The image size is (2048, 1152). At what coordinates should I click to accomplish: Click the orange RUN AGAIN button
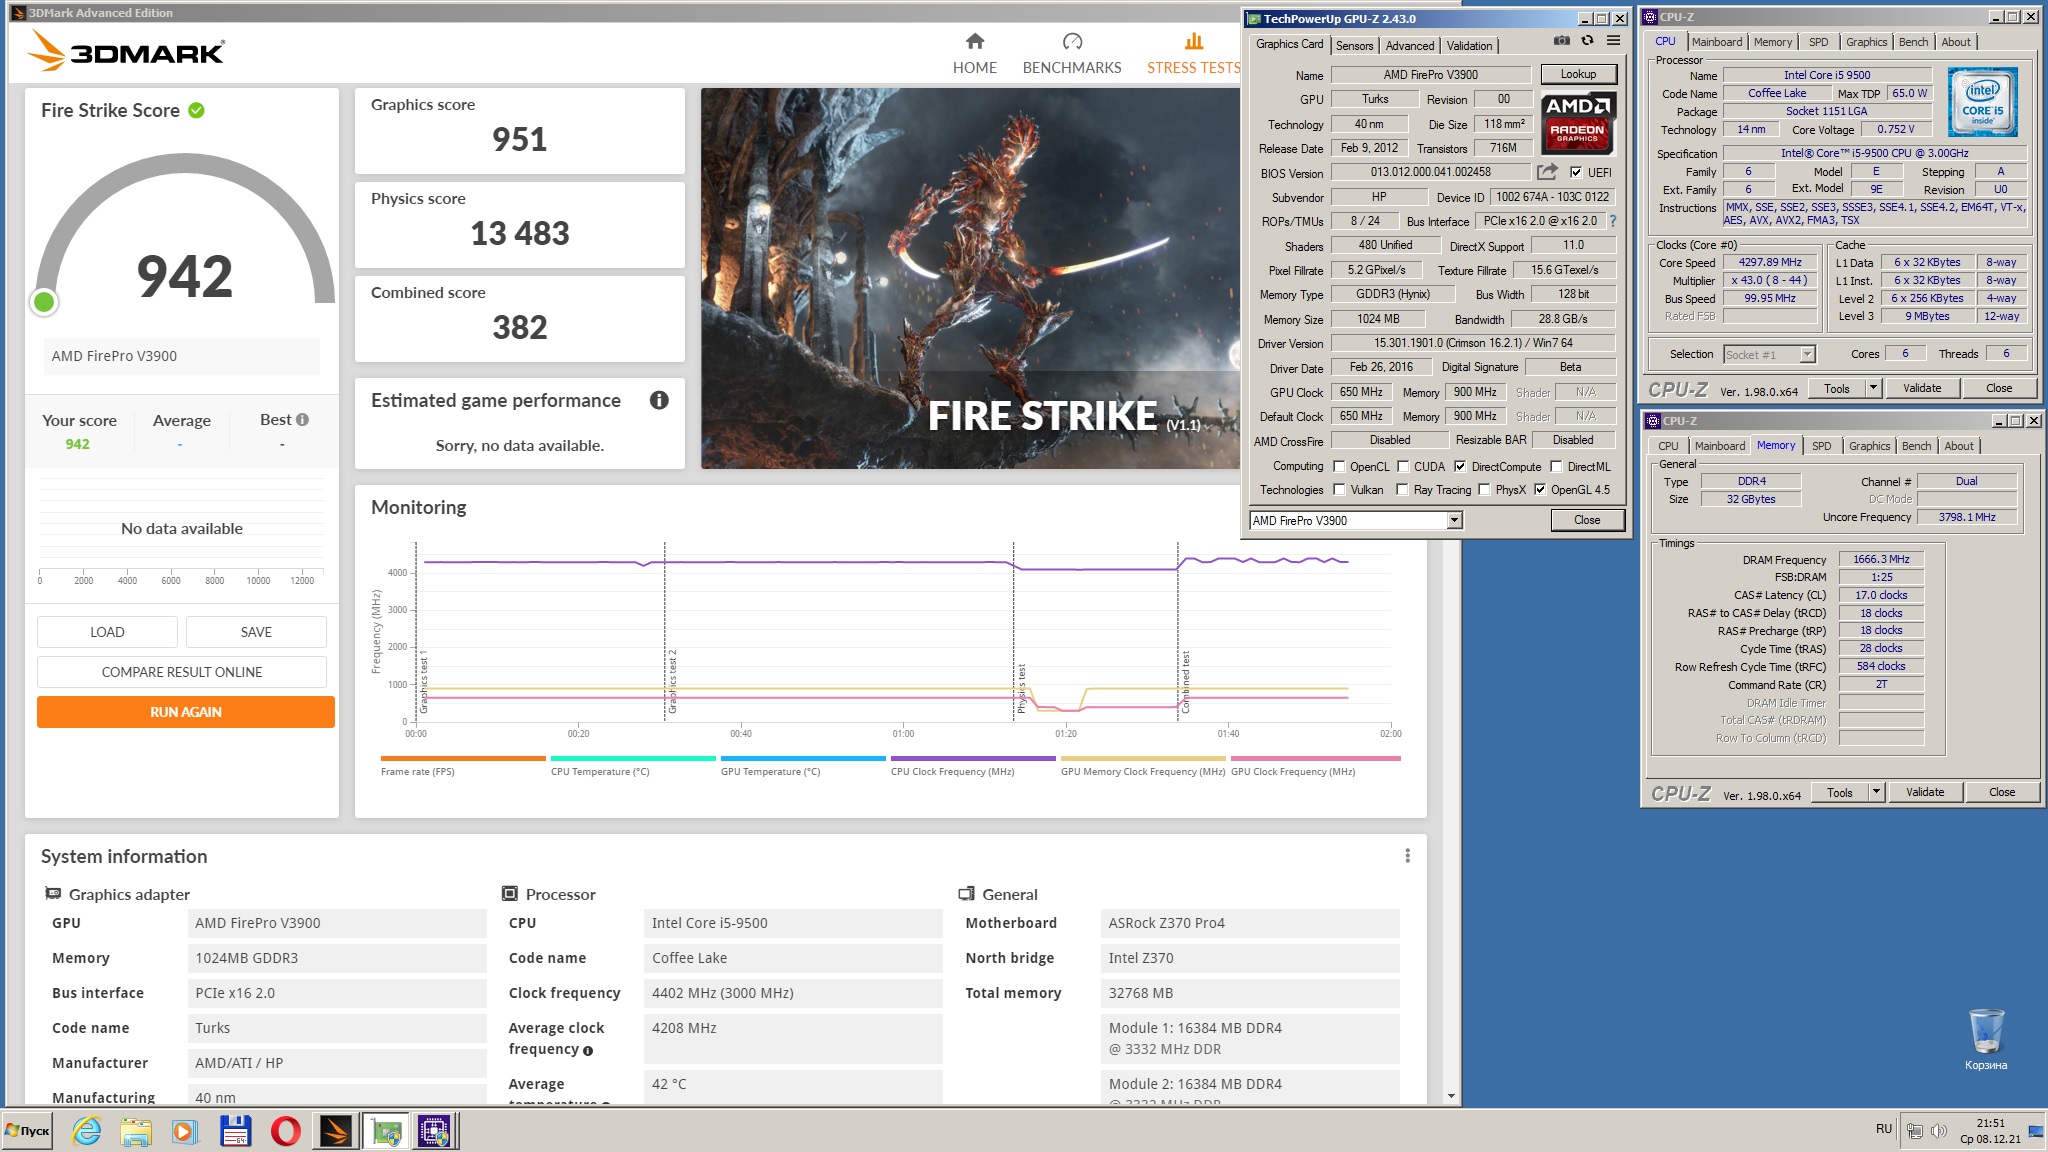186,712
